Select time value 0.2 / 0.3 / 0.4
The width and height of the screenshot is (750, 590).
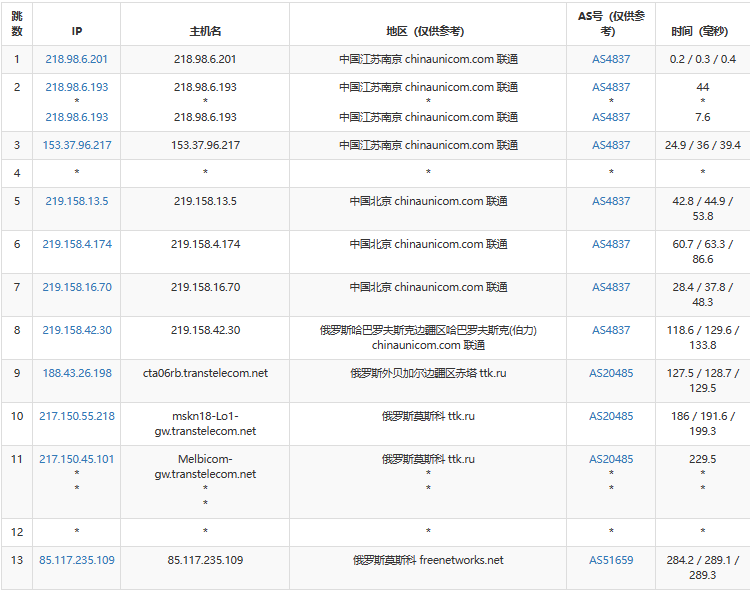pos(703,59)
